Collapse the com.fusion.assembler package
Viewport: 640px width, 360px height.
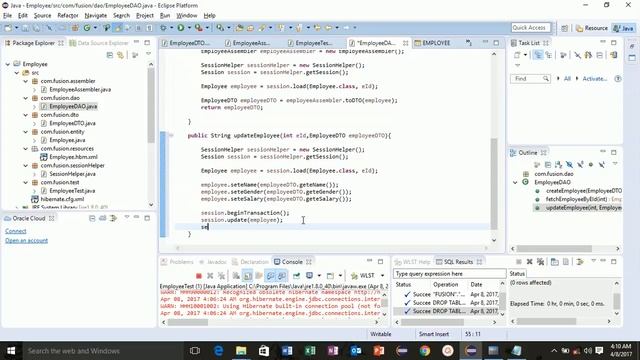(x=26, y=81)
